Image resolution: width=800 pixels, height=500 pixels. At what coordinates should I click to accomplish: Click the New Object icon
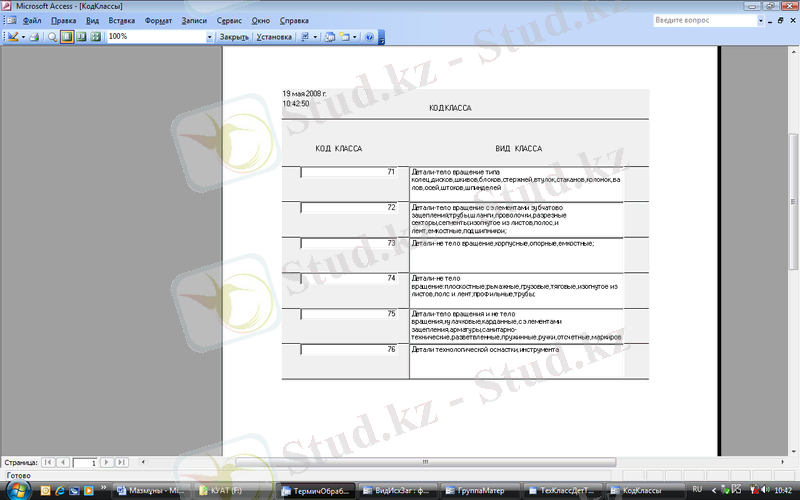[345, 37]
